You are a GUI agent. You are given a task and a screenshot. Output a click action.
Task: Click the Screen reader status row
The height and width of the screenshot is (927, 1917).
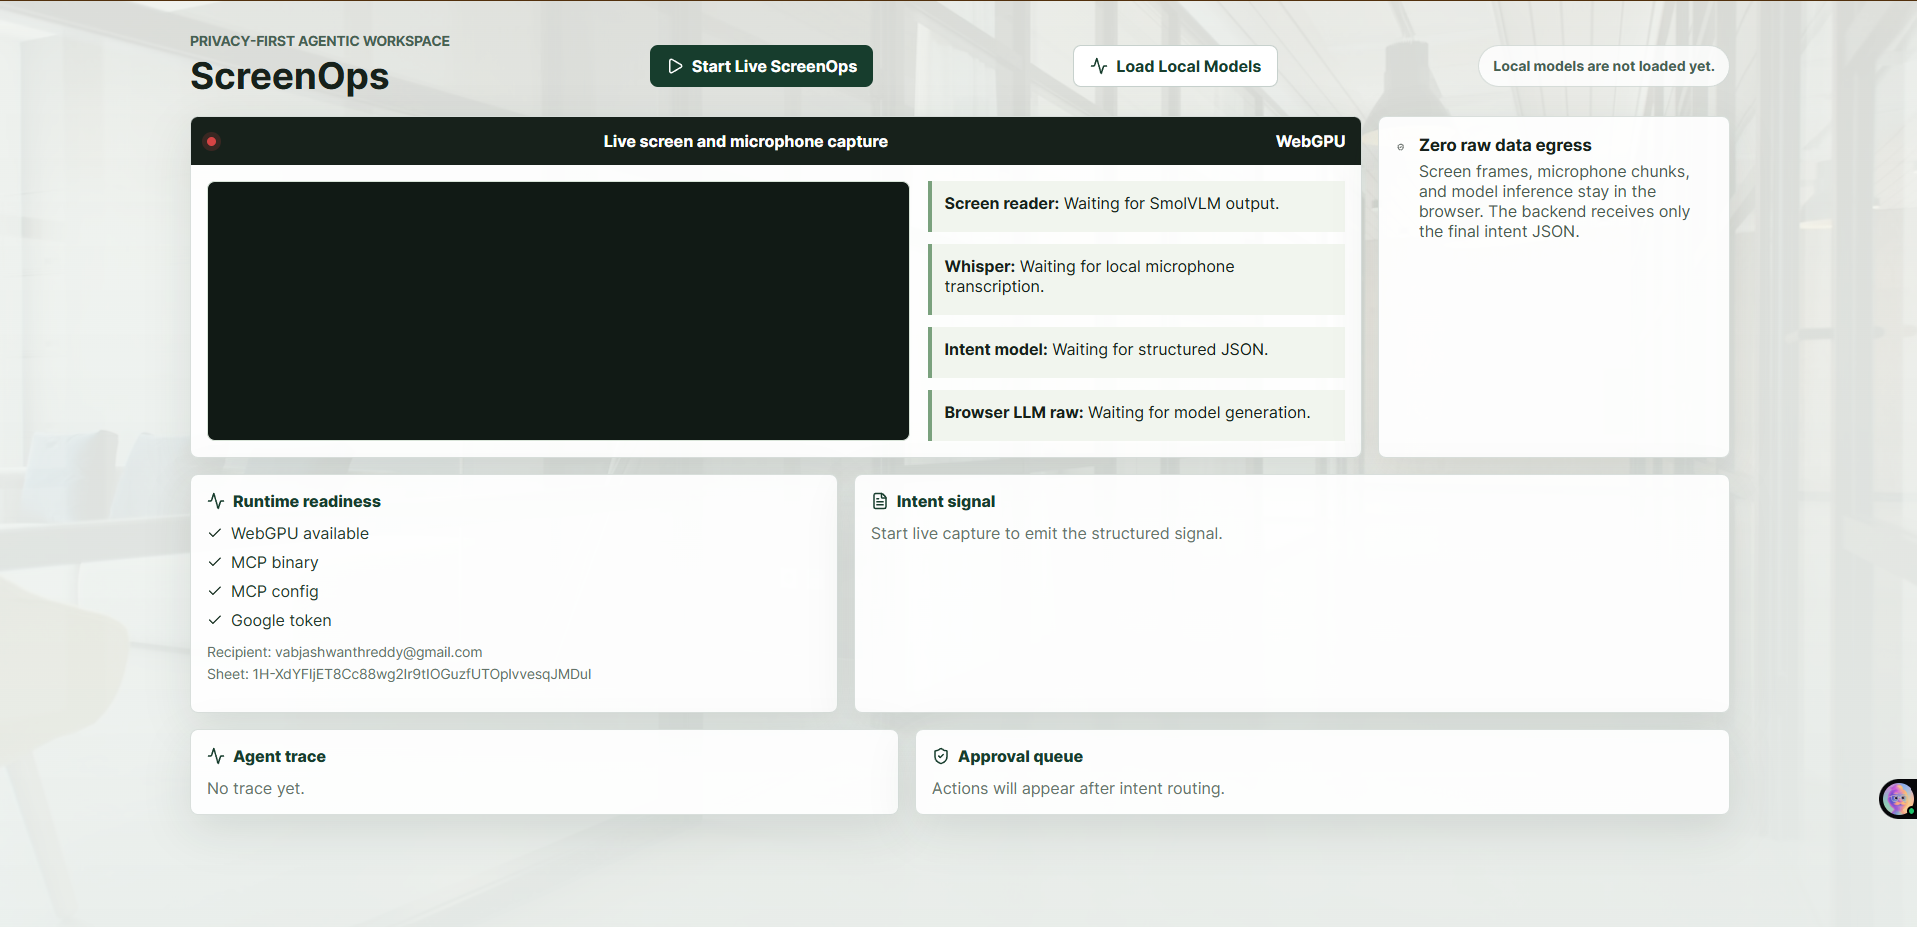[1136, 206]
